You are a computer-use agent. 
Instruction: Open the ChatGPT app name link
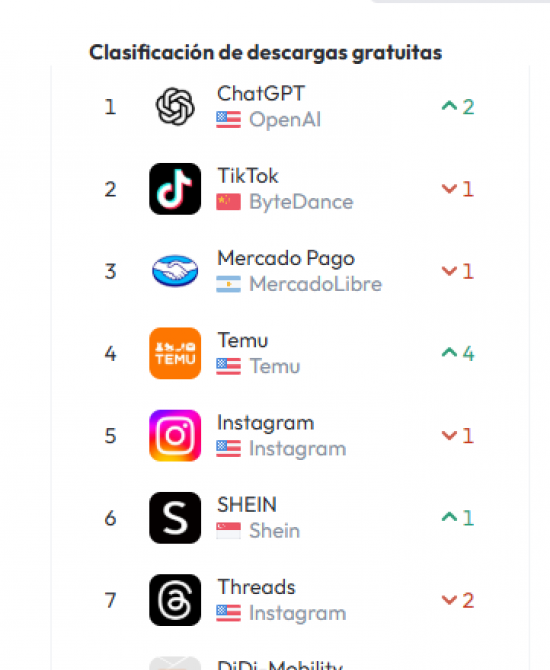tap(261, 94)
